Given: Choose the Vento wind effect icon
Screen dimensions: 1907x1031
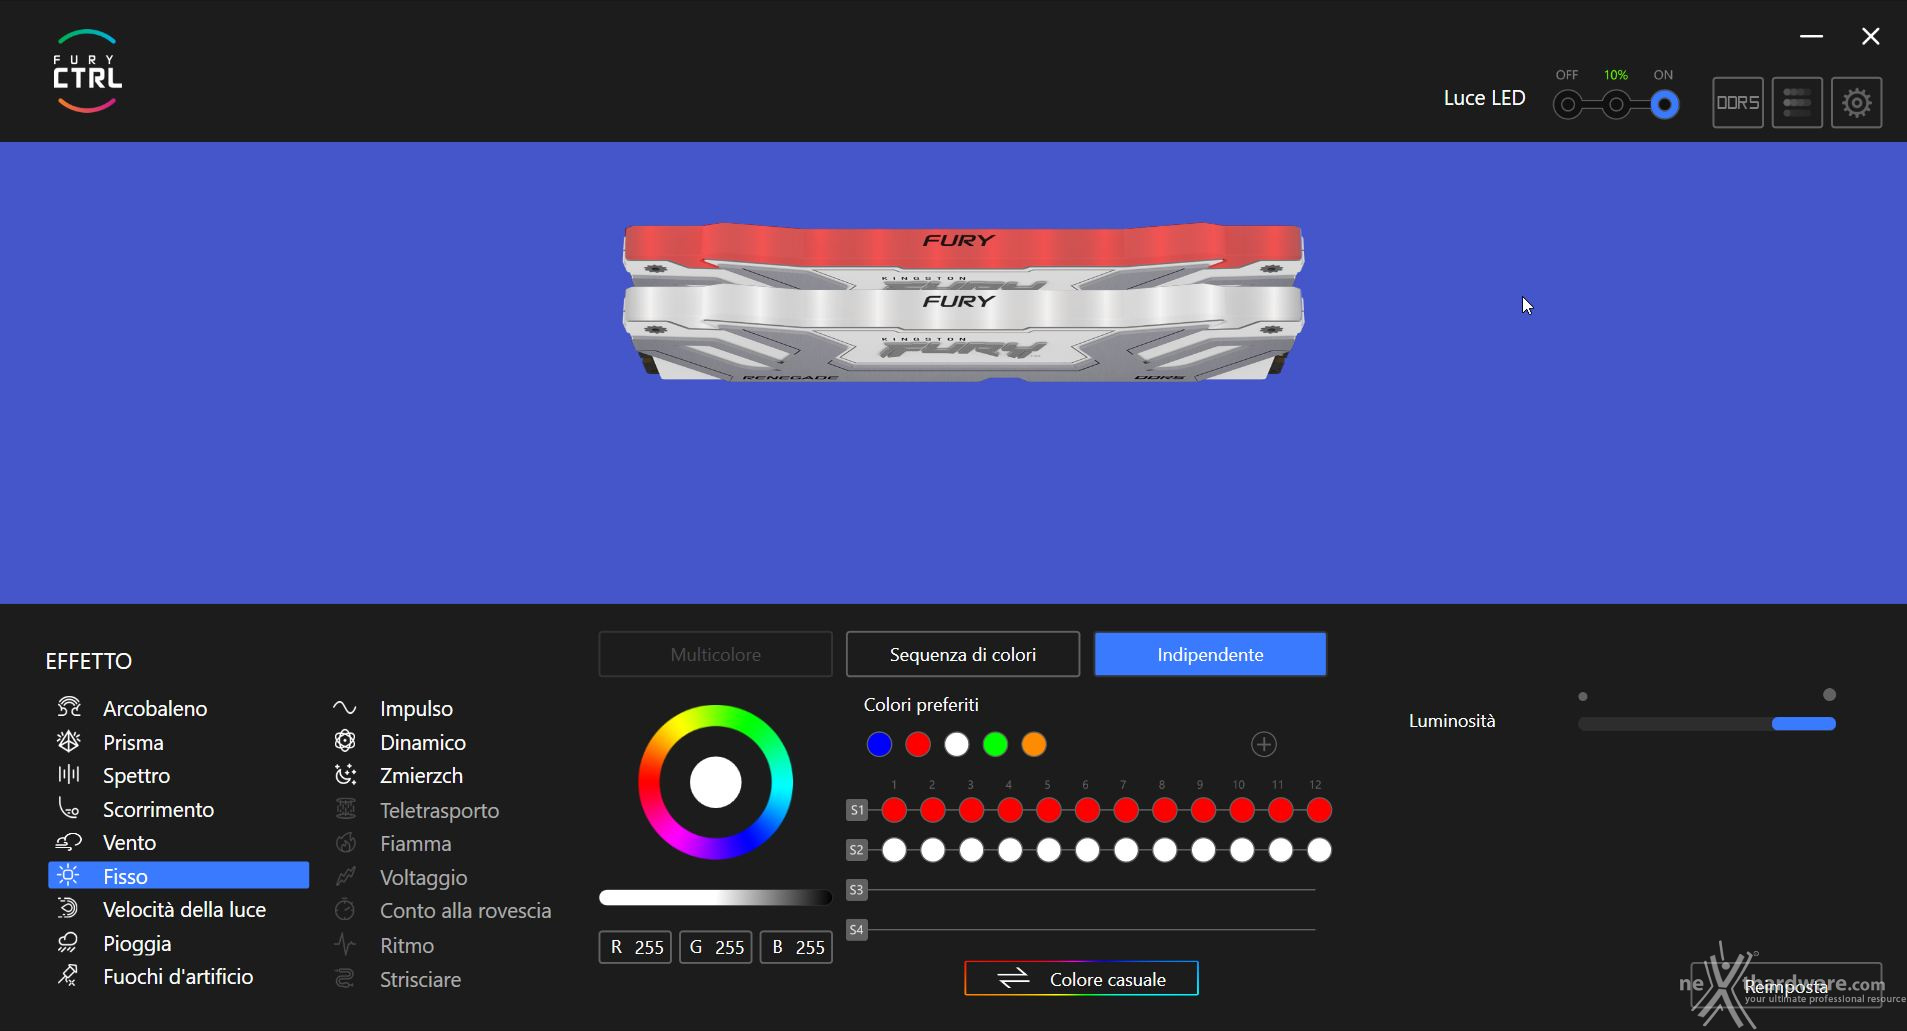Looking at the screenshot, I should pos(68,842).
